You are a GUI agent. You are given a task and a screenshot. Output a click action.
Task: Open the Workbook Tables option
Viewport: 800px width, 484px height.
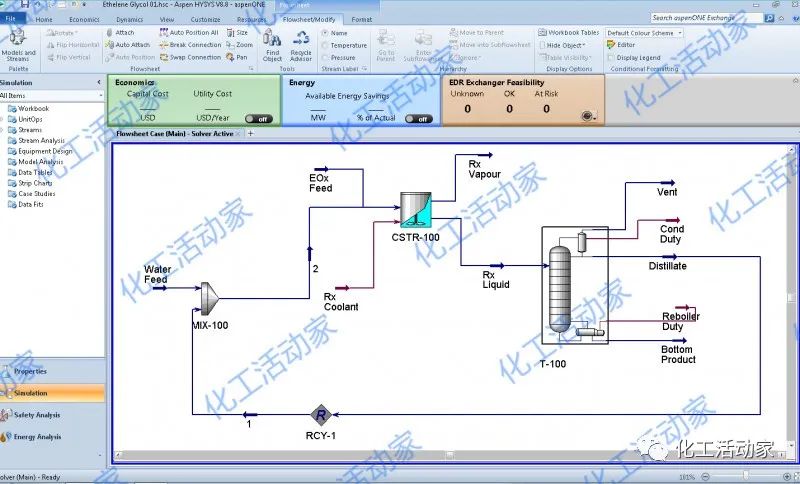[569, 33]
